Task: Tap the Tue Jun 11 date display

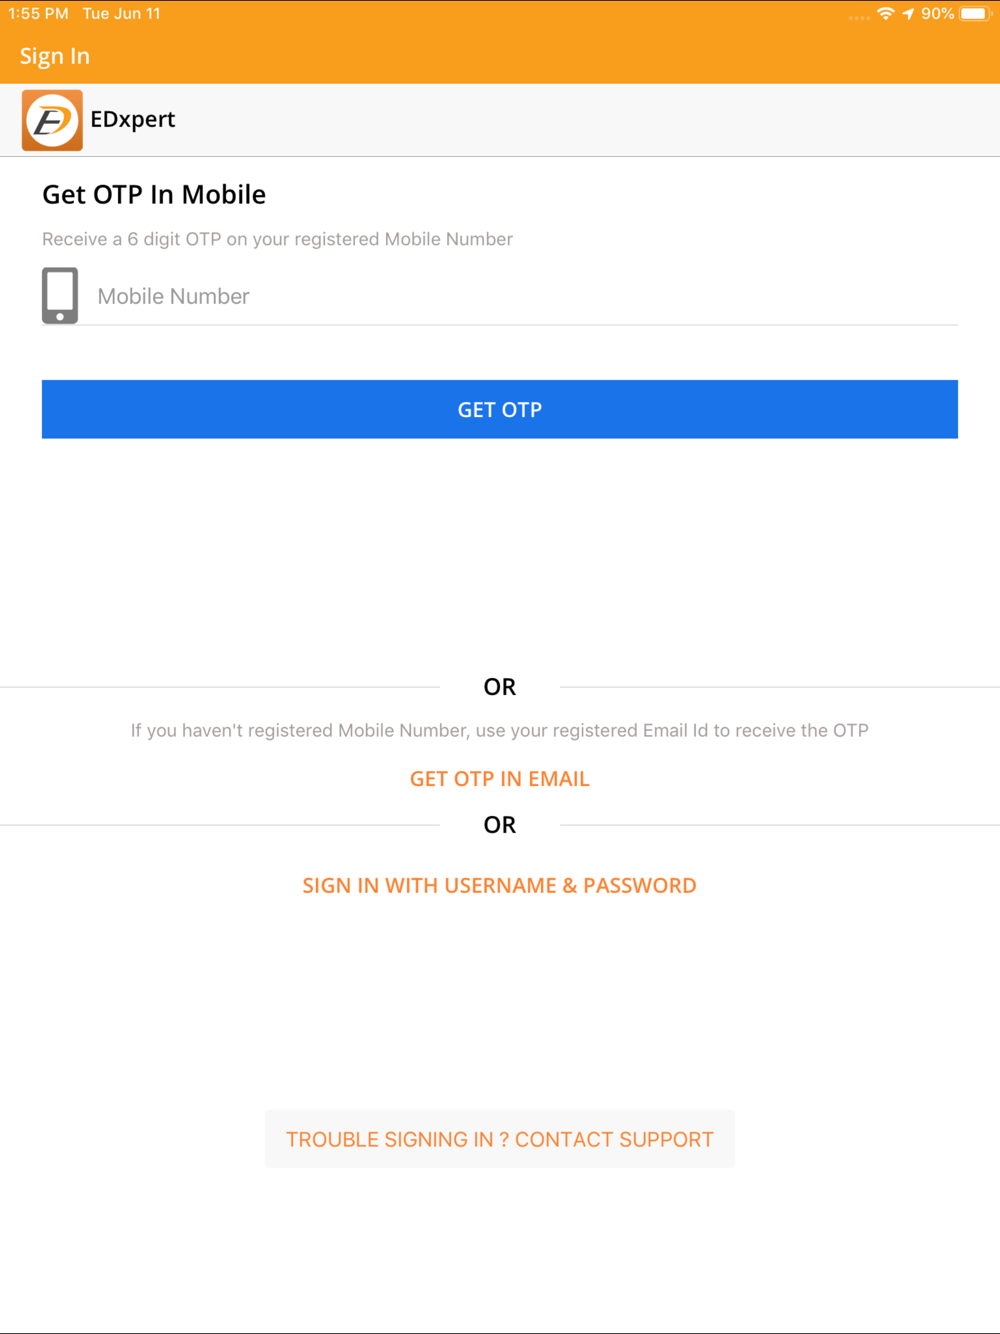Action: click(x=122, y=14)
